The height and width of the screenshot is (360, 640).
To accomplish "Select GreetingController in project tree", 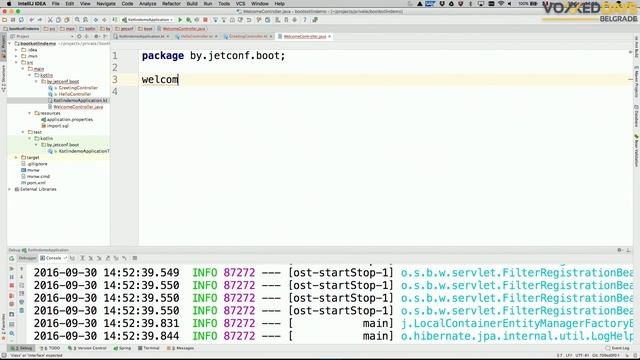I will click(x=78, y=88).
